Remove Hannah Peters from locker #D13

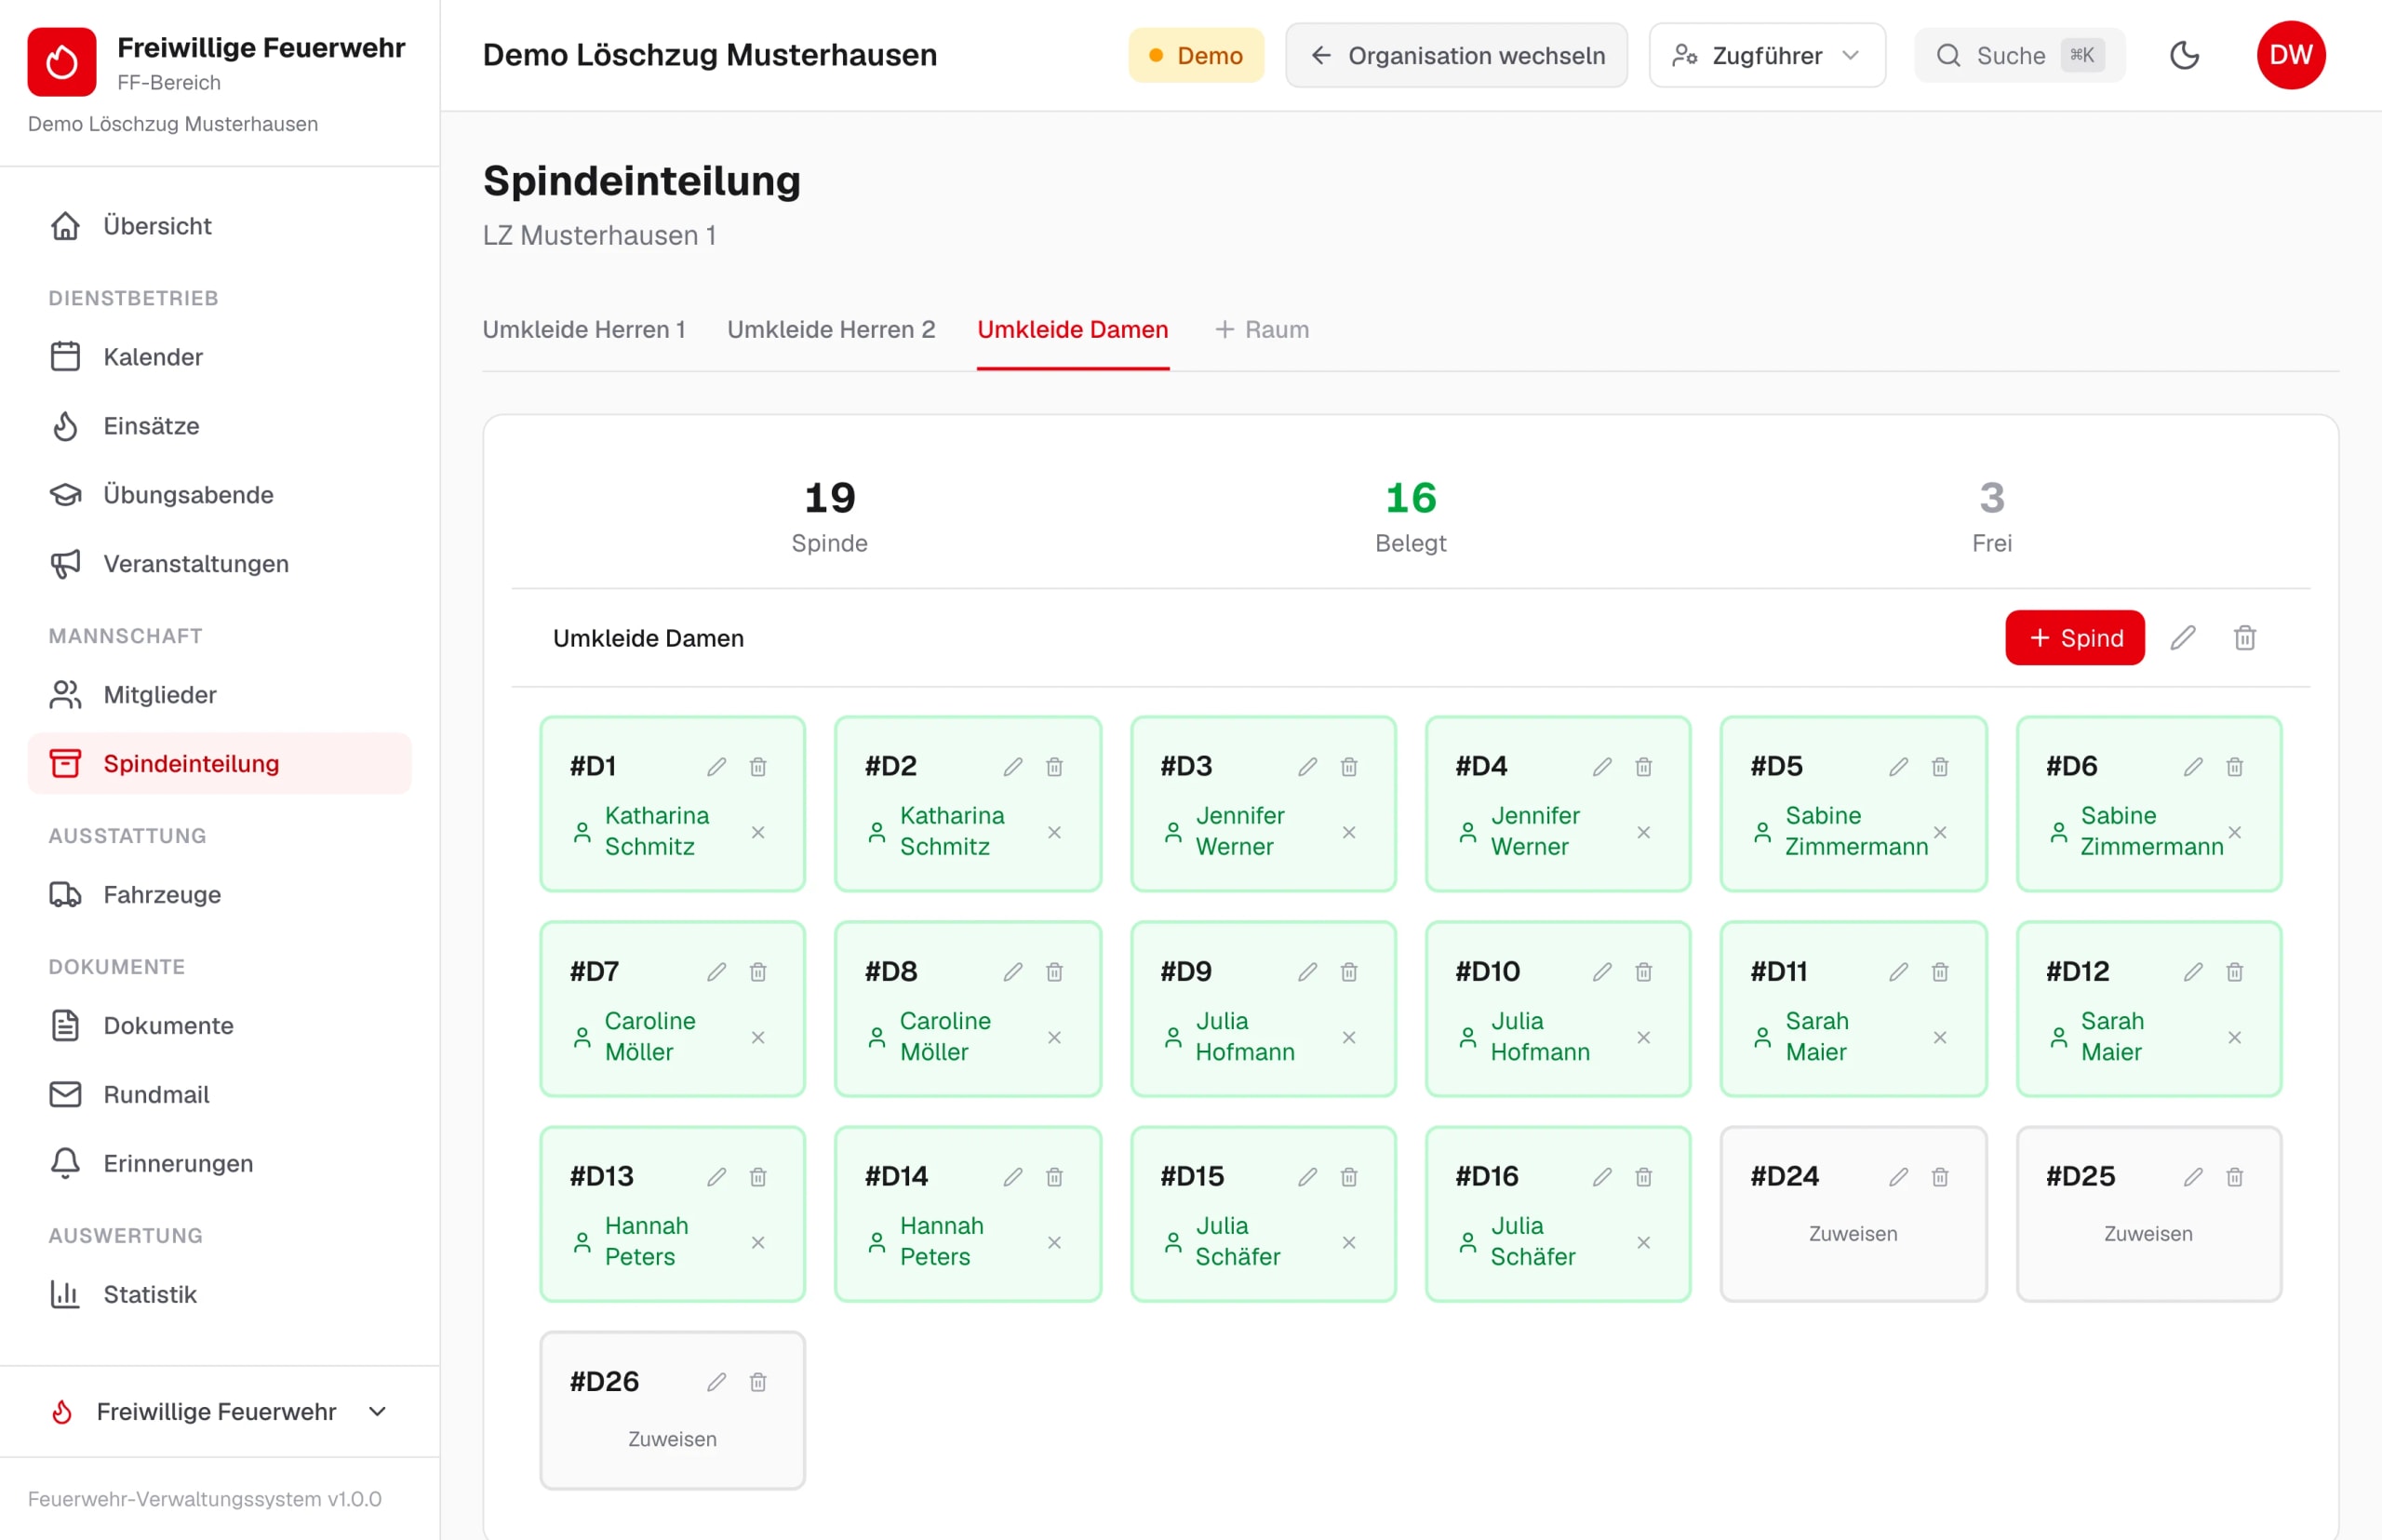(x=758, y=1243)
